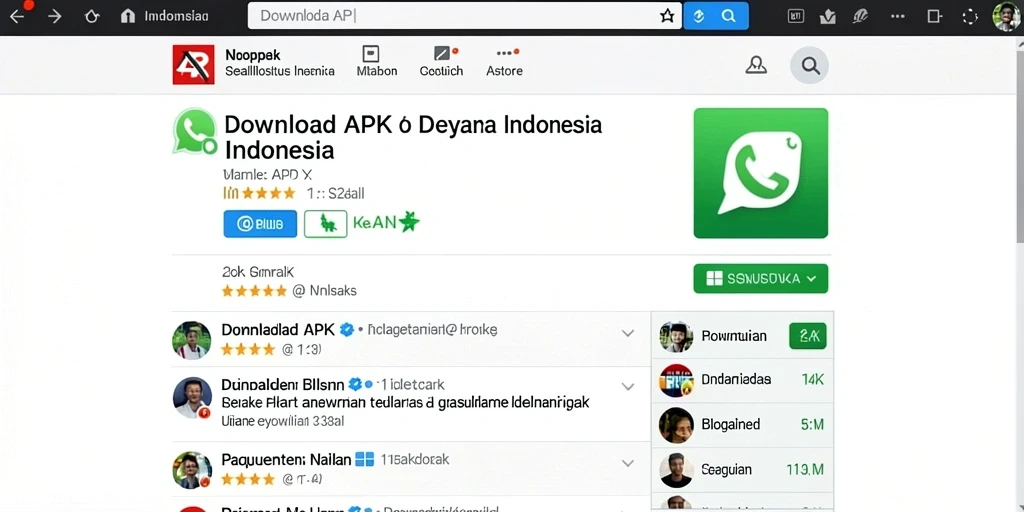This screenshot has width=1024, height=512.
Task: Click the green outlined android button
Action: 326,224
